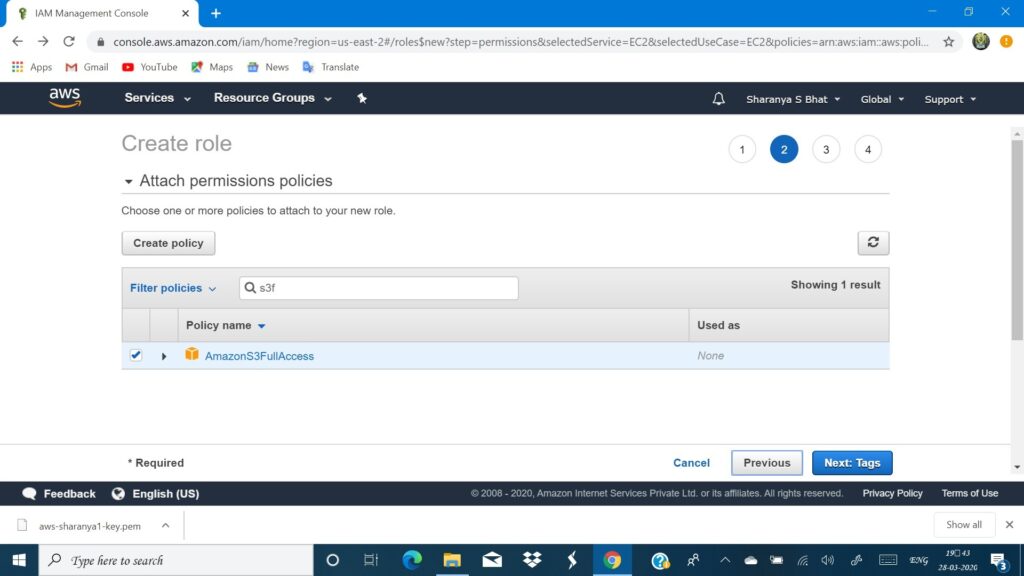The image size is (1024, 576).
Task: Open Dropbox from the taskbar
Action: [532, 560]
